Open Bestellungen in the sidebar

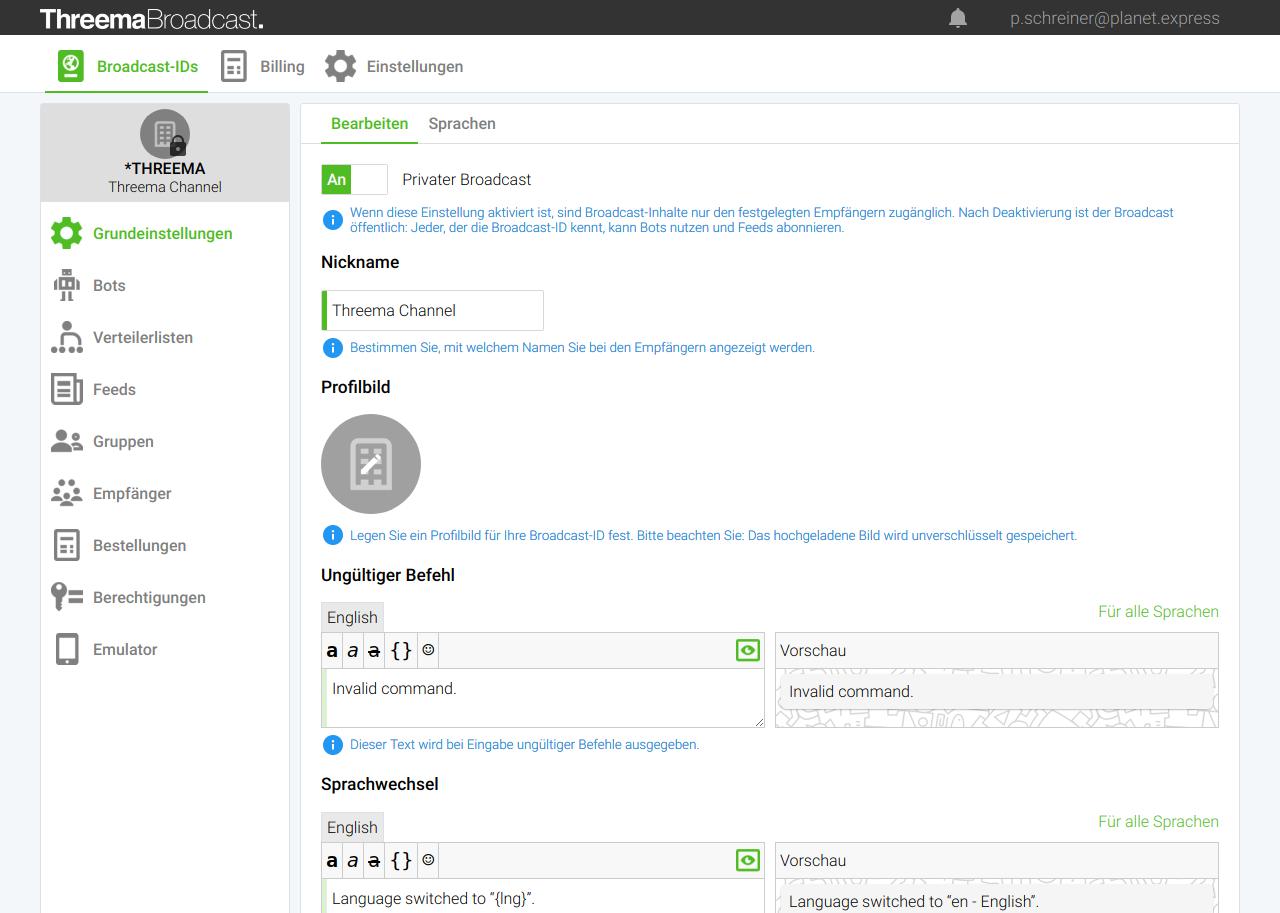tap(165, 545)
